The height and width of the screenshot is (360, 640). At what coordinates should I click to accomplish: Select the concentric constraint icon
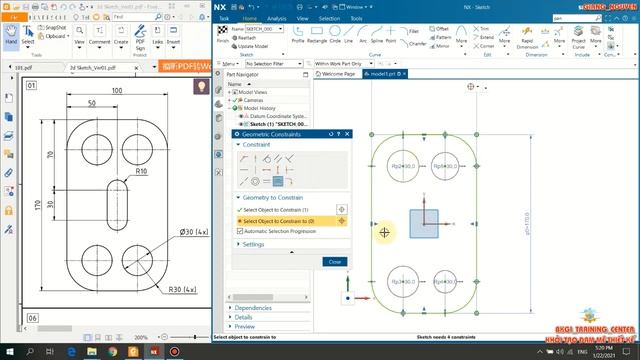coord(255,181)
